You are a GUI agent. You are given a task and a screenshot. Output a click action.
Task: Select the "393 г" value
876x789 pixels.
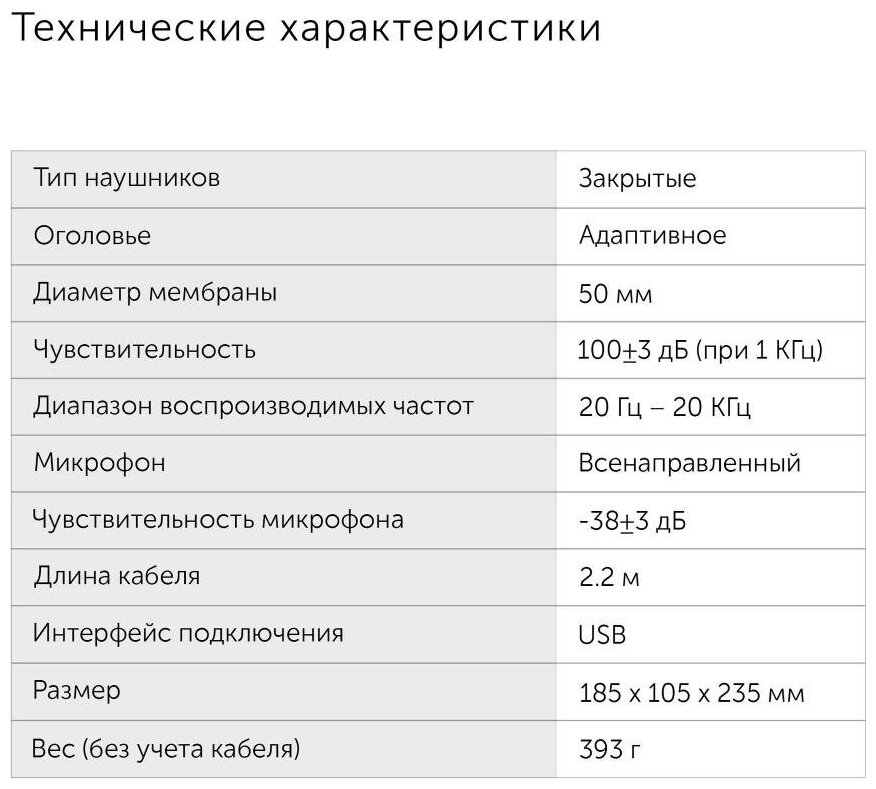(x=605, y=749)
